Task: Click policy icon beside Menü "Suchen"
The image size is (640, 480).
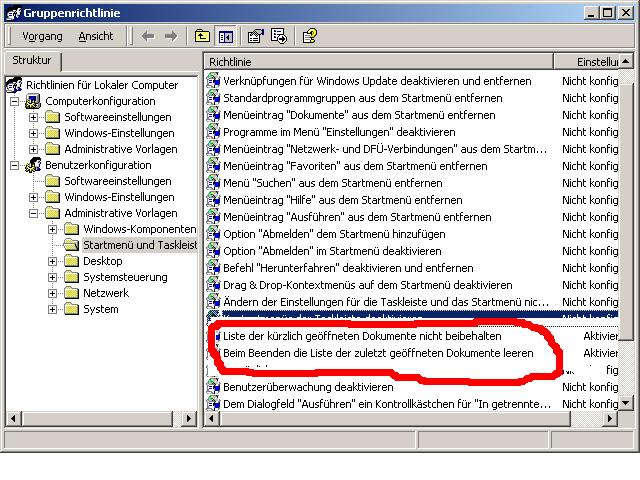Action: (213, 183)
